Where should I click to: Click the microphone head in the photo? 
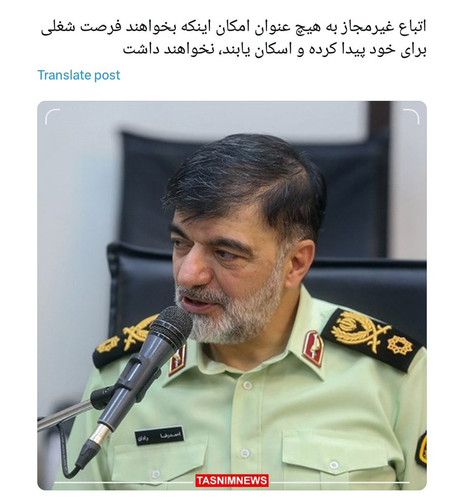(x=171, y=326)
